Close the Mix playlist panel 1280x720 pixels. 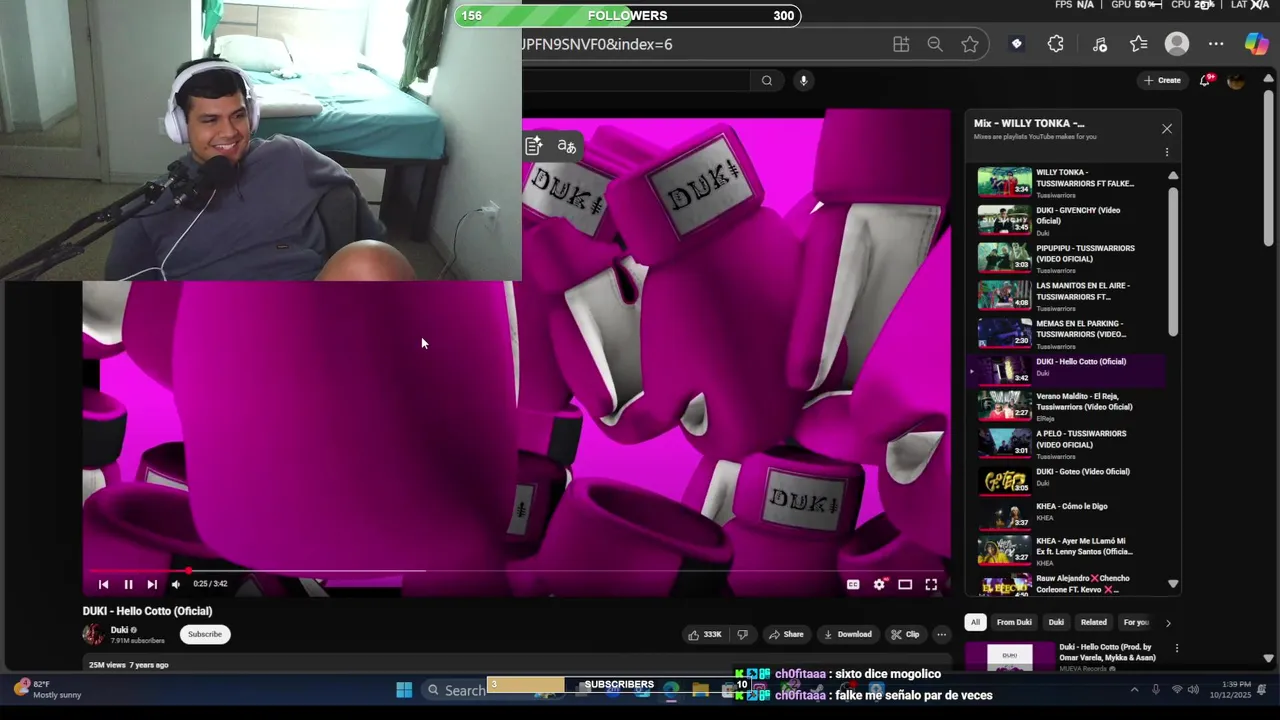1166,129
